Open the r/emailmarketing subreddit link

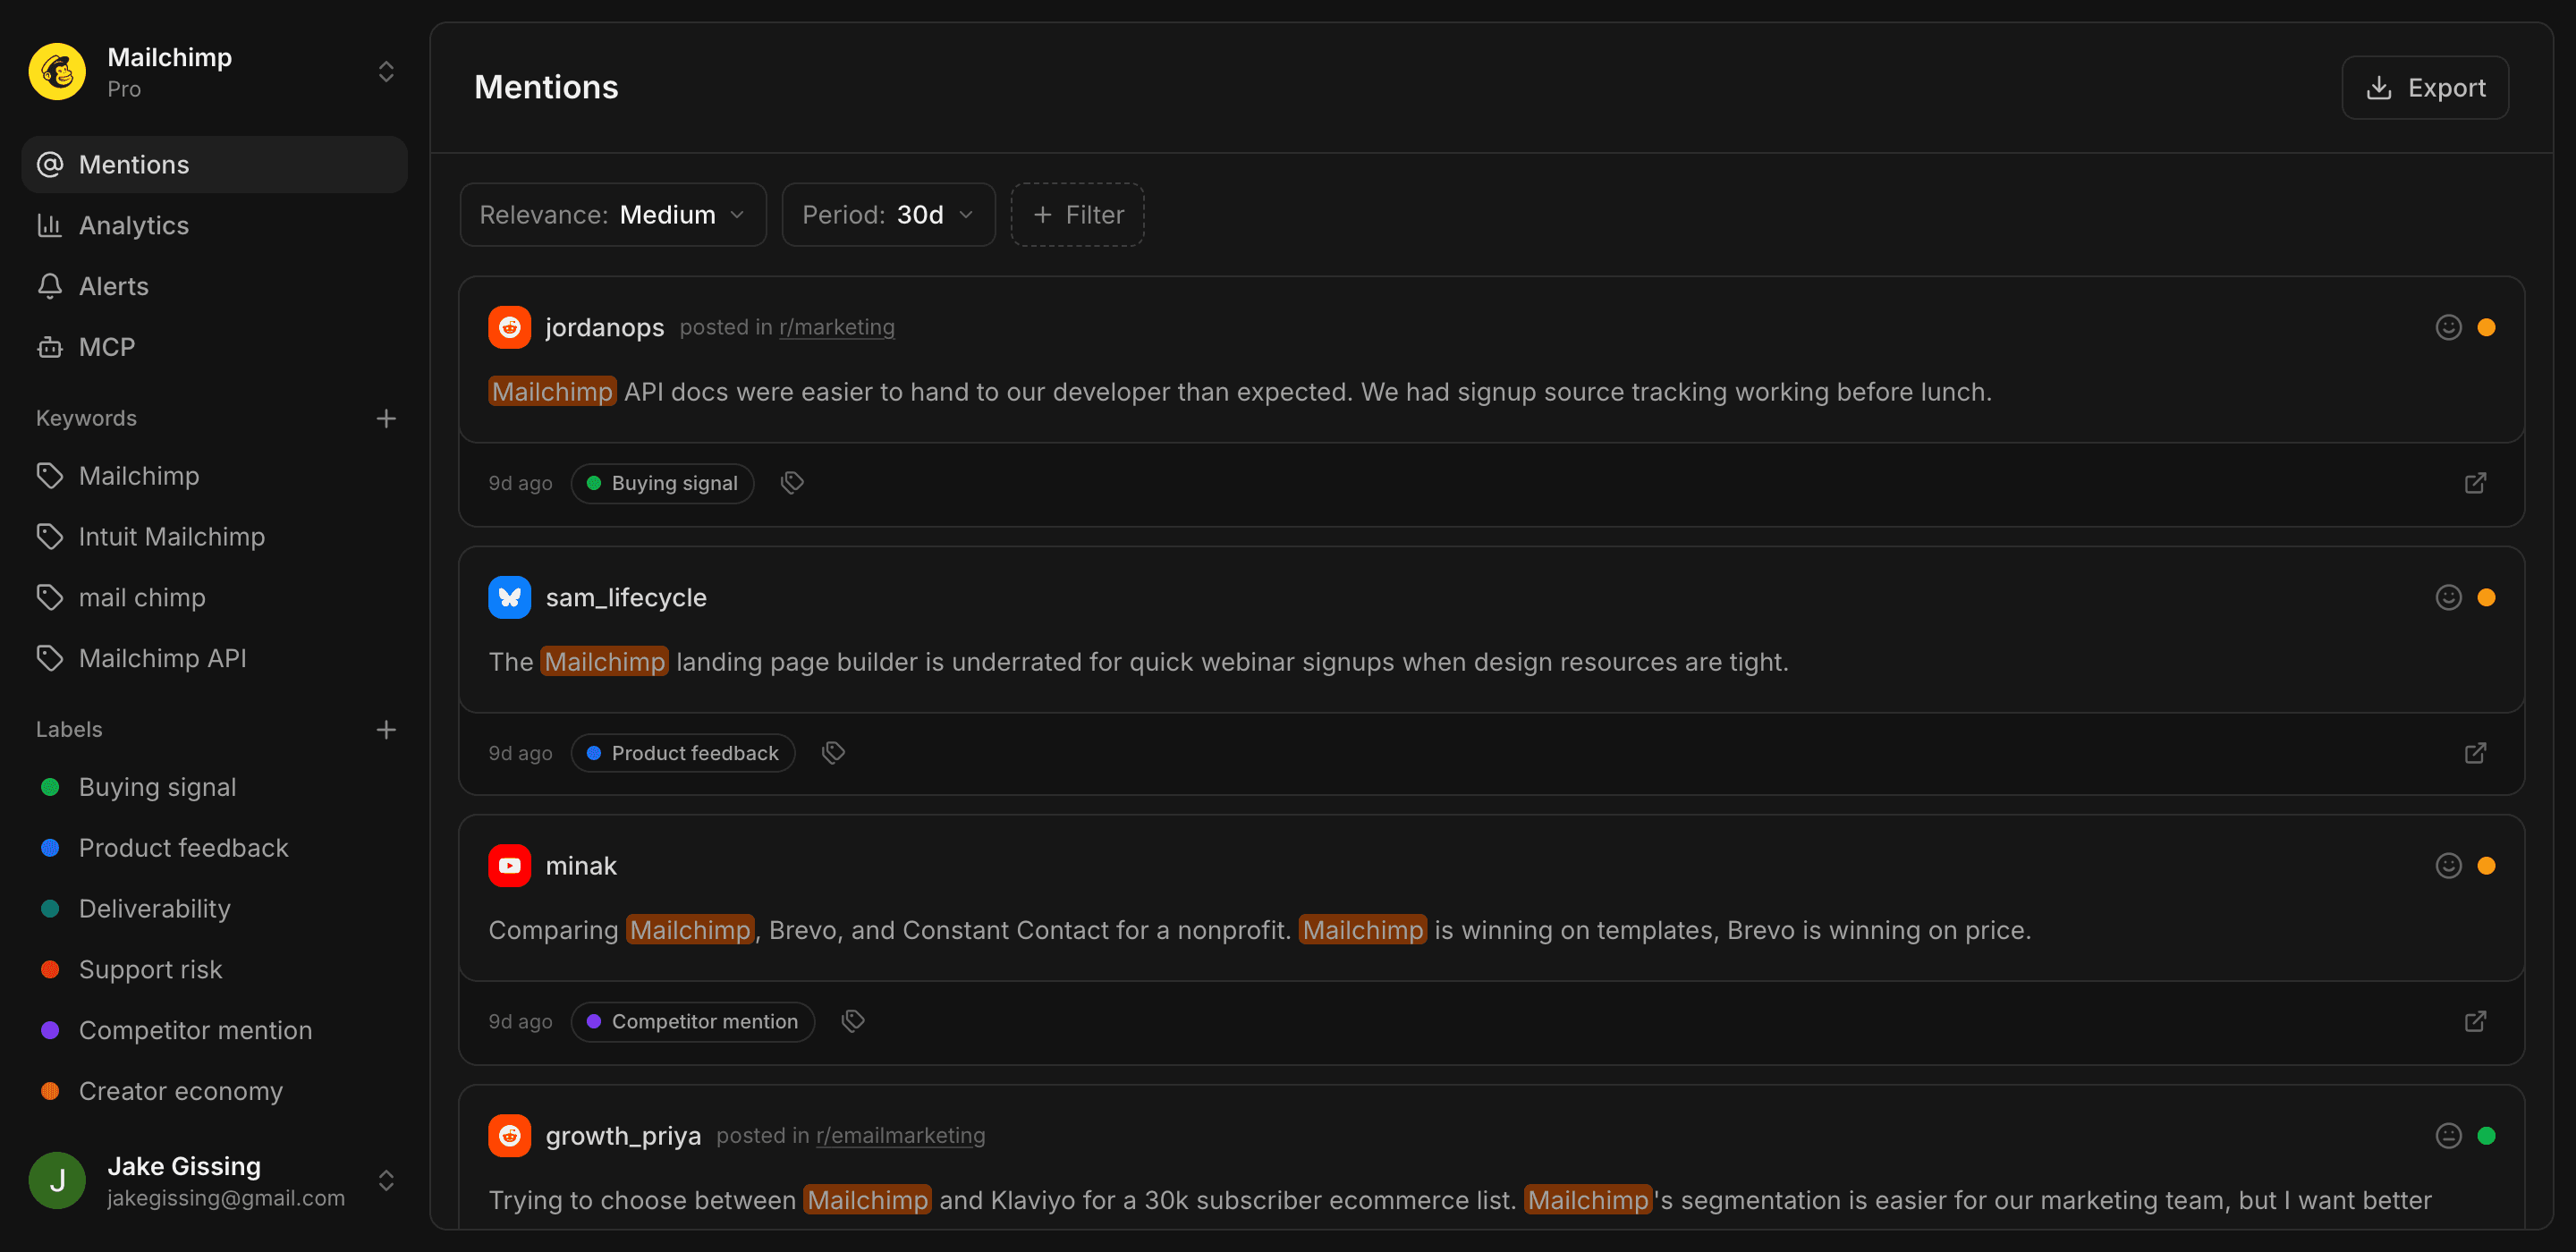tap(900, 1136)
